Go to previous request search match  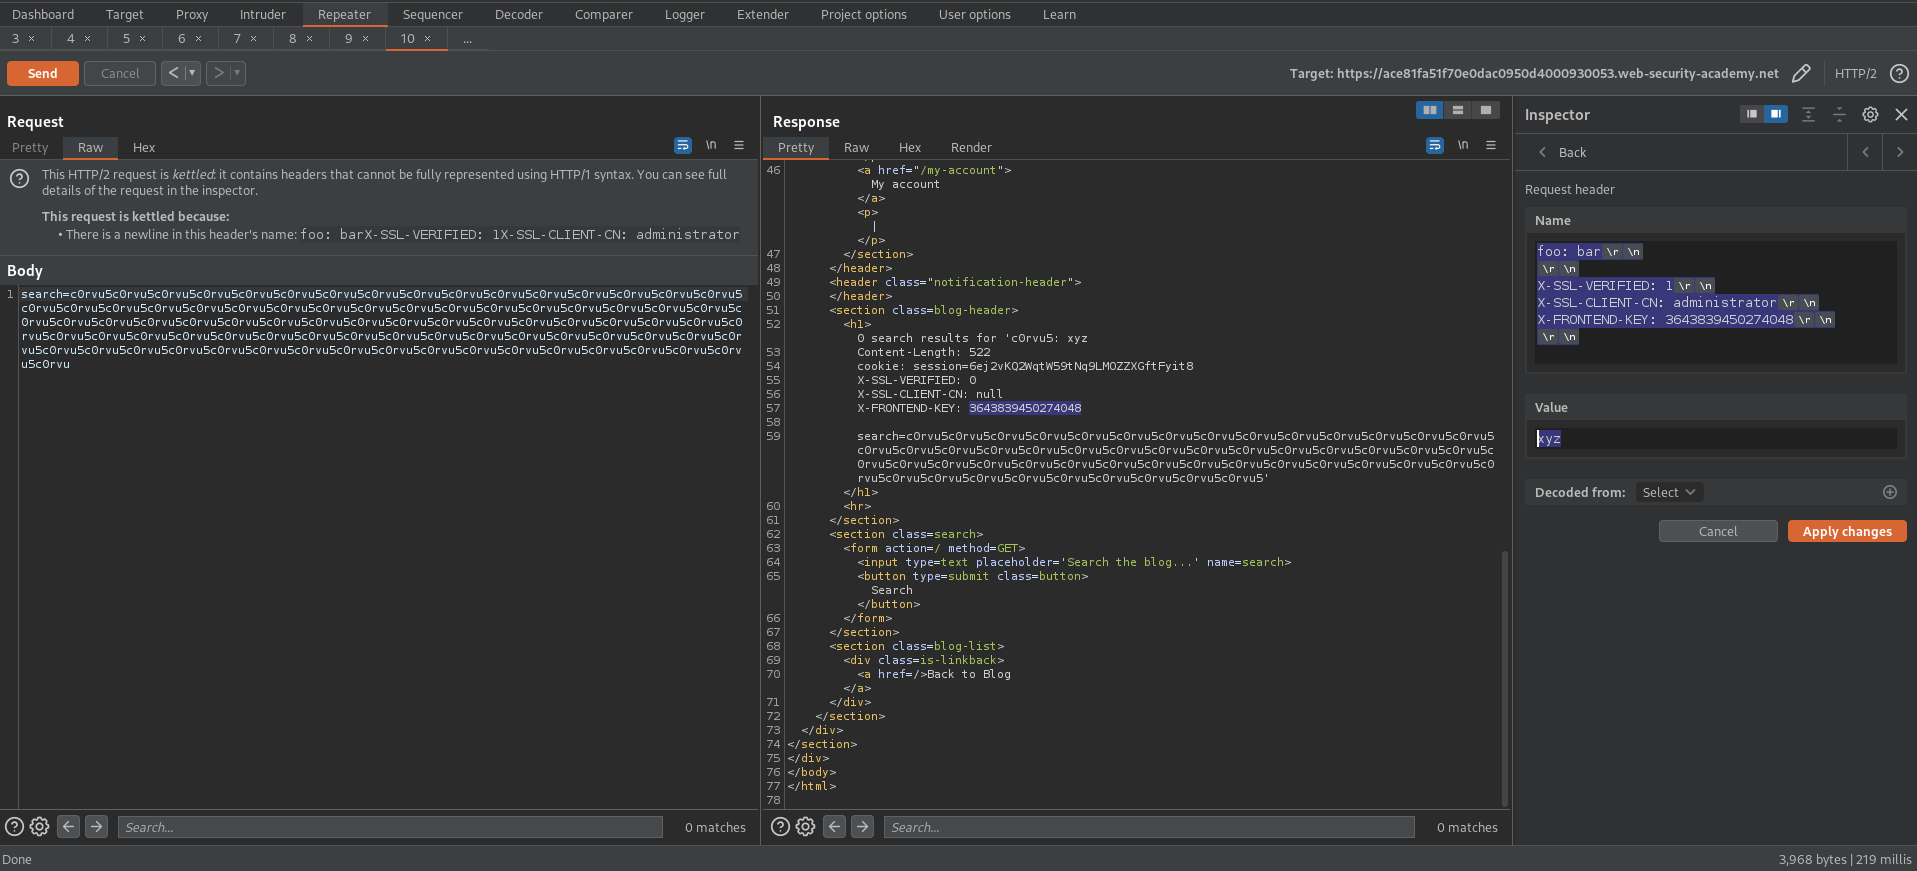tap(68, 826)
